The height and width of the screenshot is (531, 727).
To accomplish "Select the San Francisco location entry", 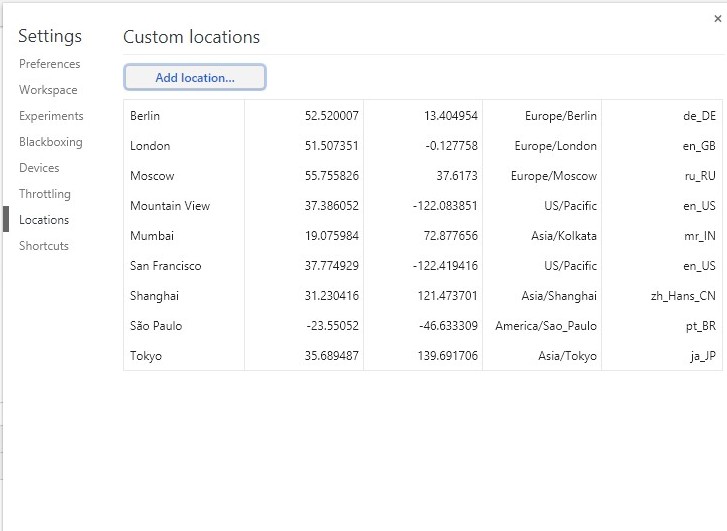I will pyautogui.click(x=165, y=266).
